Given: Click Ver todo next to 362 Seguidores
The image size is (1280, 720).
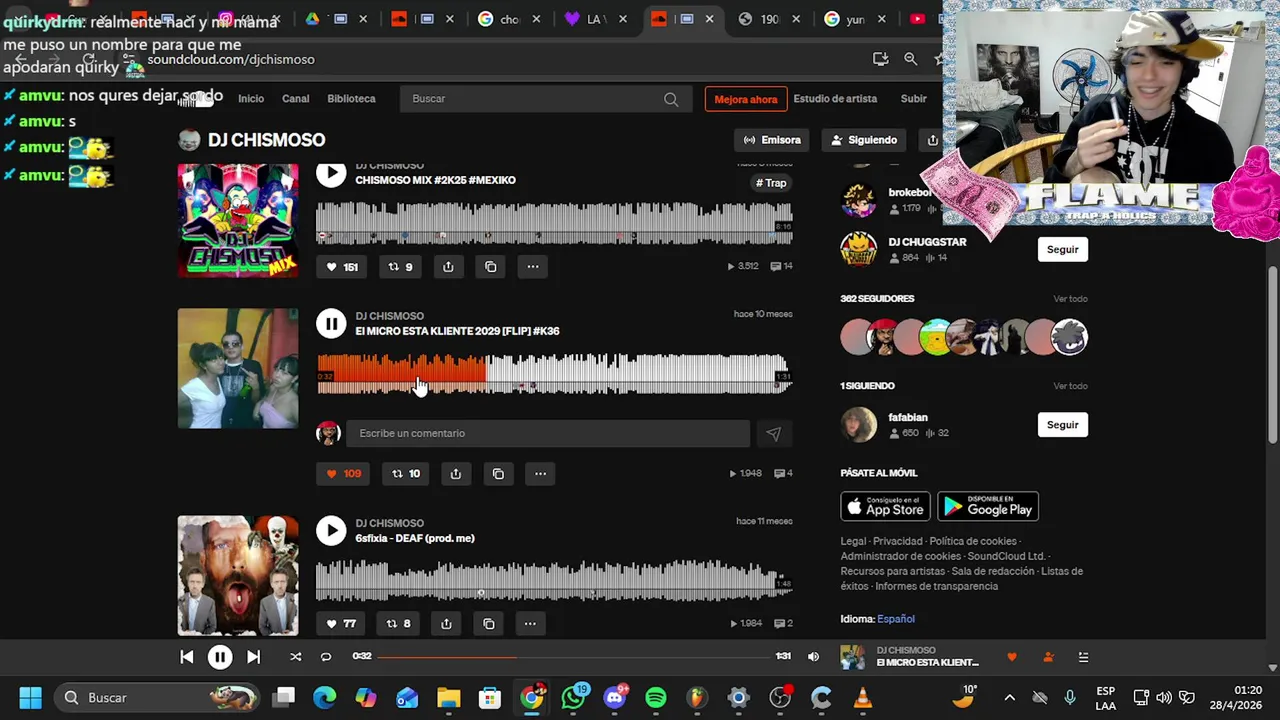Looking at the screenshot, I should pos(1070,299).
